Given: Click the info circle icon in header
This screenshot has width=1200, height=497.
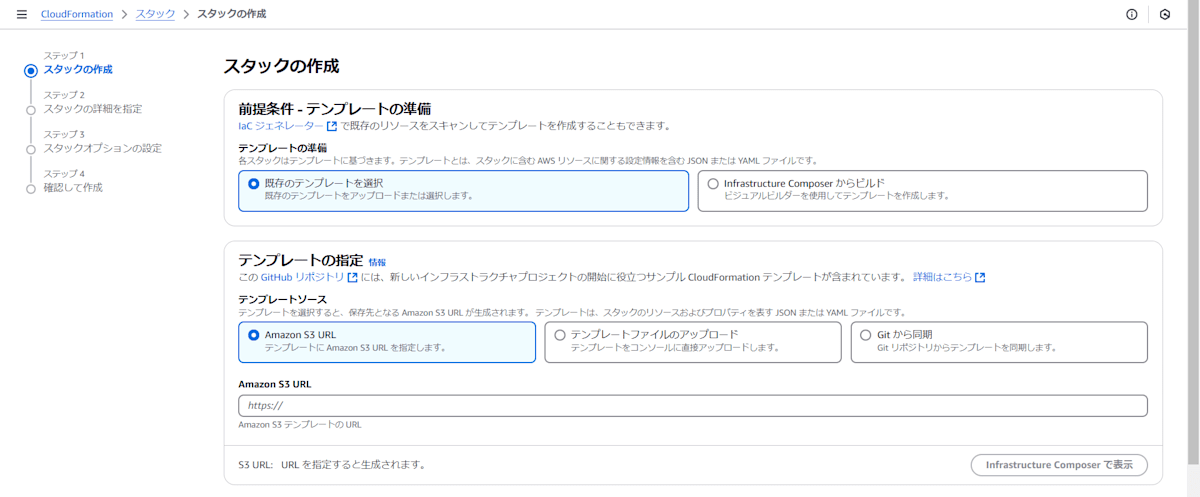Looking at the screenshot, I should point(1132,14).
